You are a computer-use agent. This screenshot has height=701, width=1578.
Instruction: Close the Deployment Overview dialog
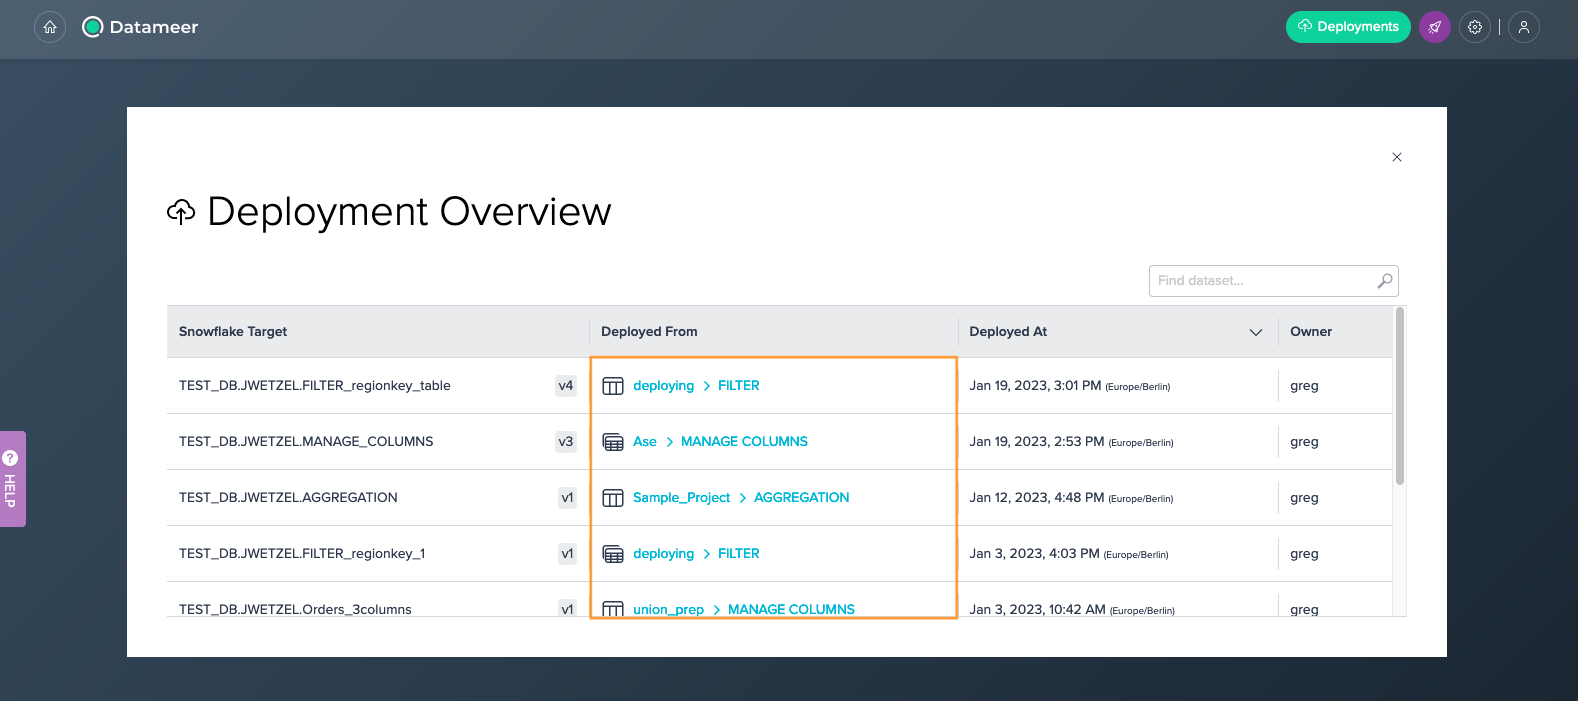[x=1397, y=157]
